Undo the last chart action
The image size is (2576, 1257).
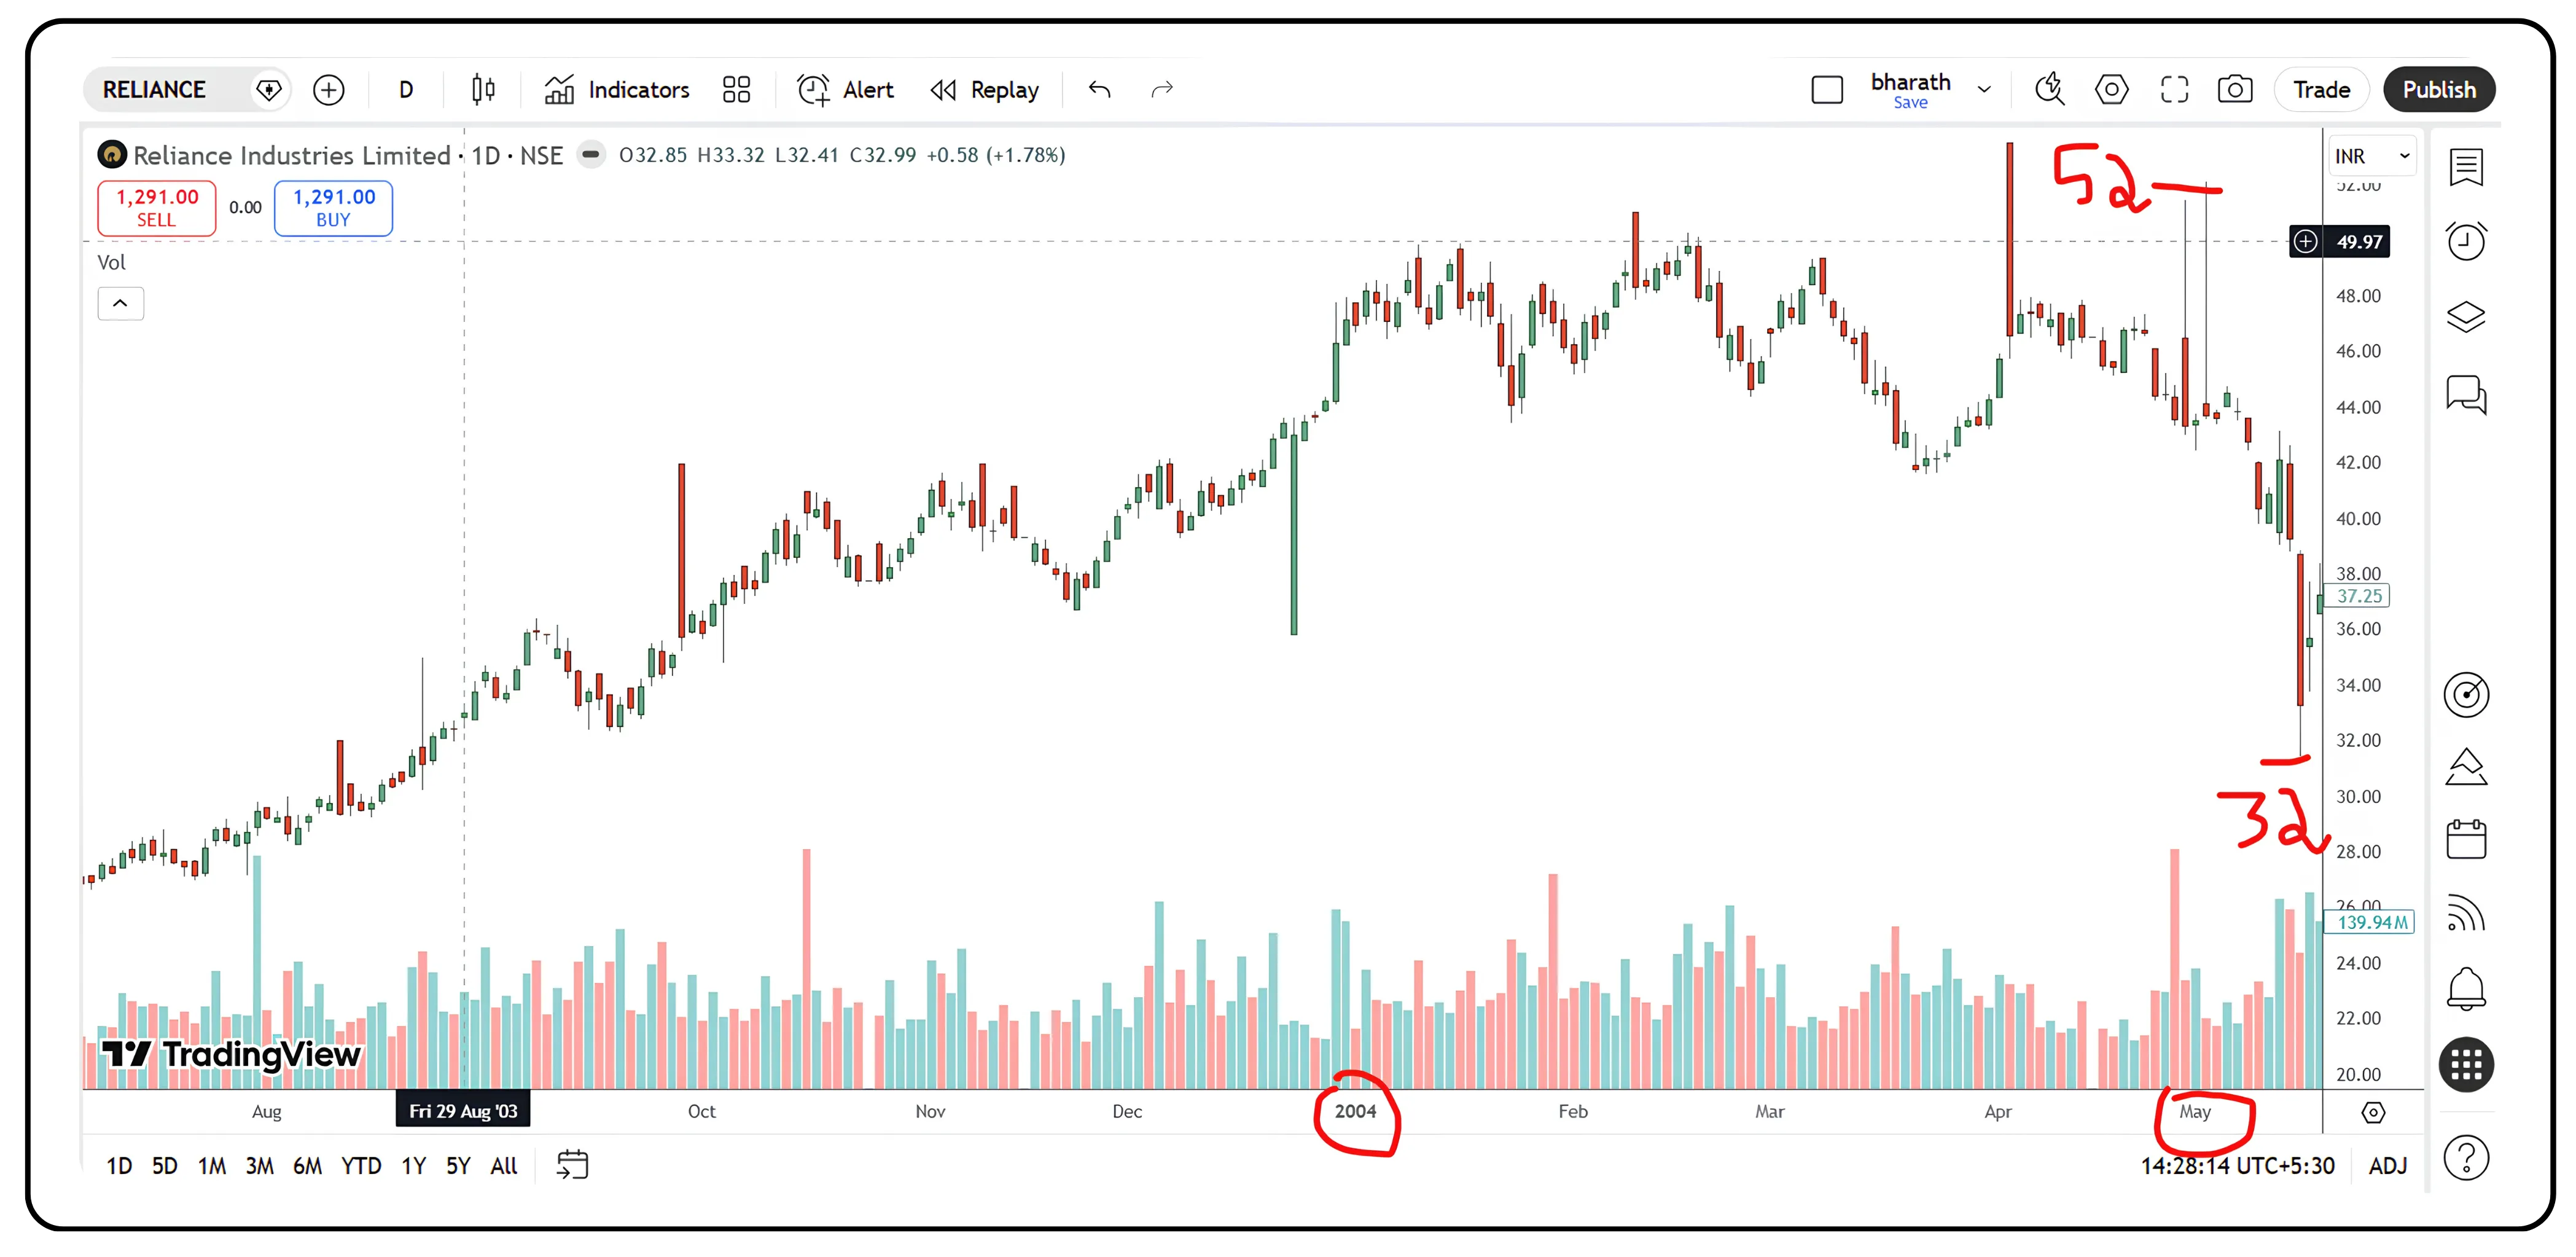1099,90
